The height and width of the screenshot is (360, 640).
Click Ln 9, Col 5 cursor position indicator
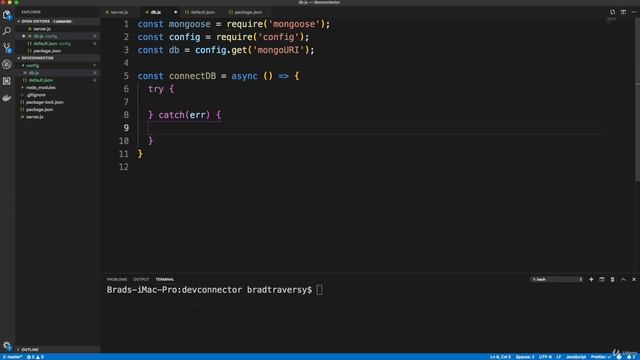coord(500,357)
